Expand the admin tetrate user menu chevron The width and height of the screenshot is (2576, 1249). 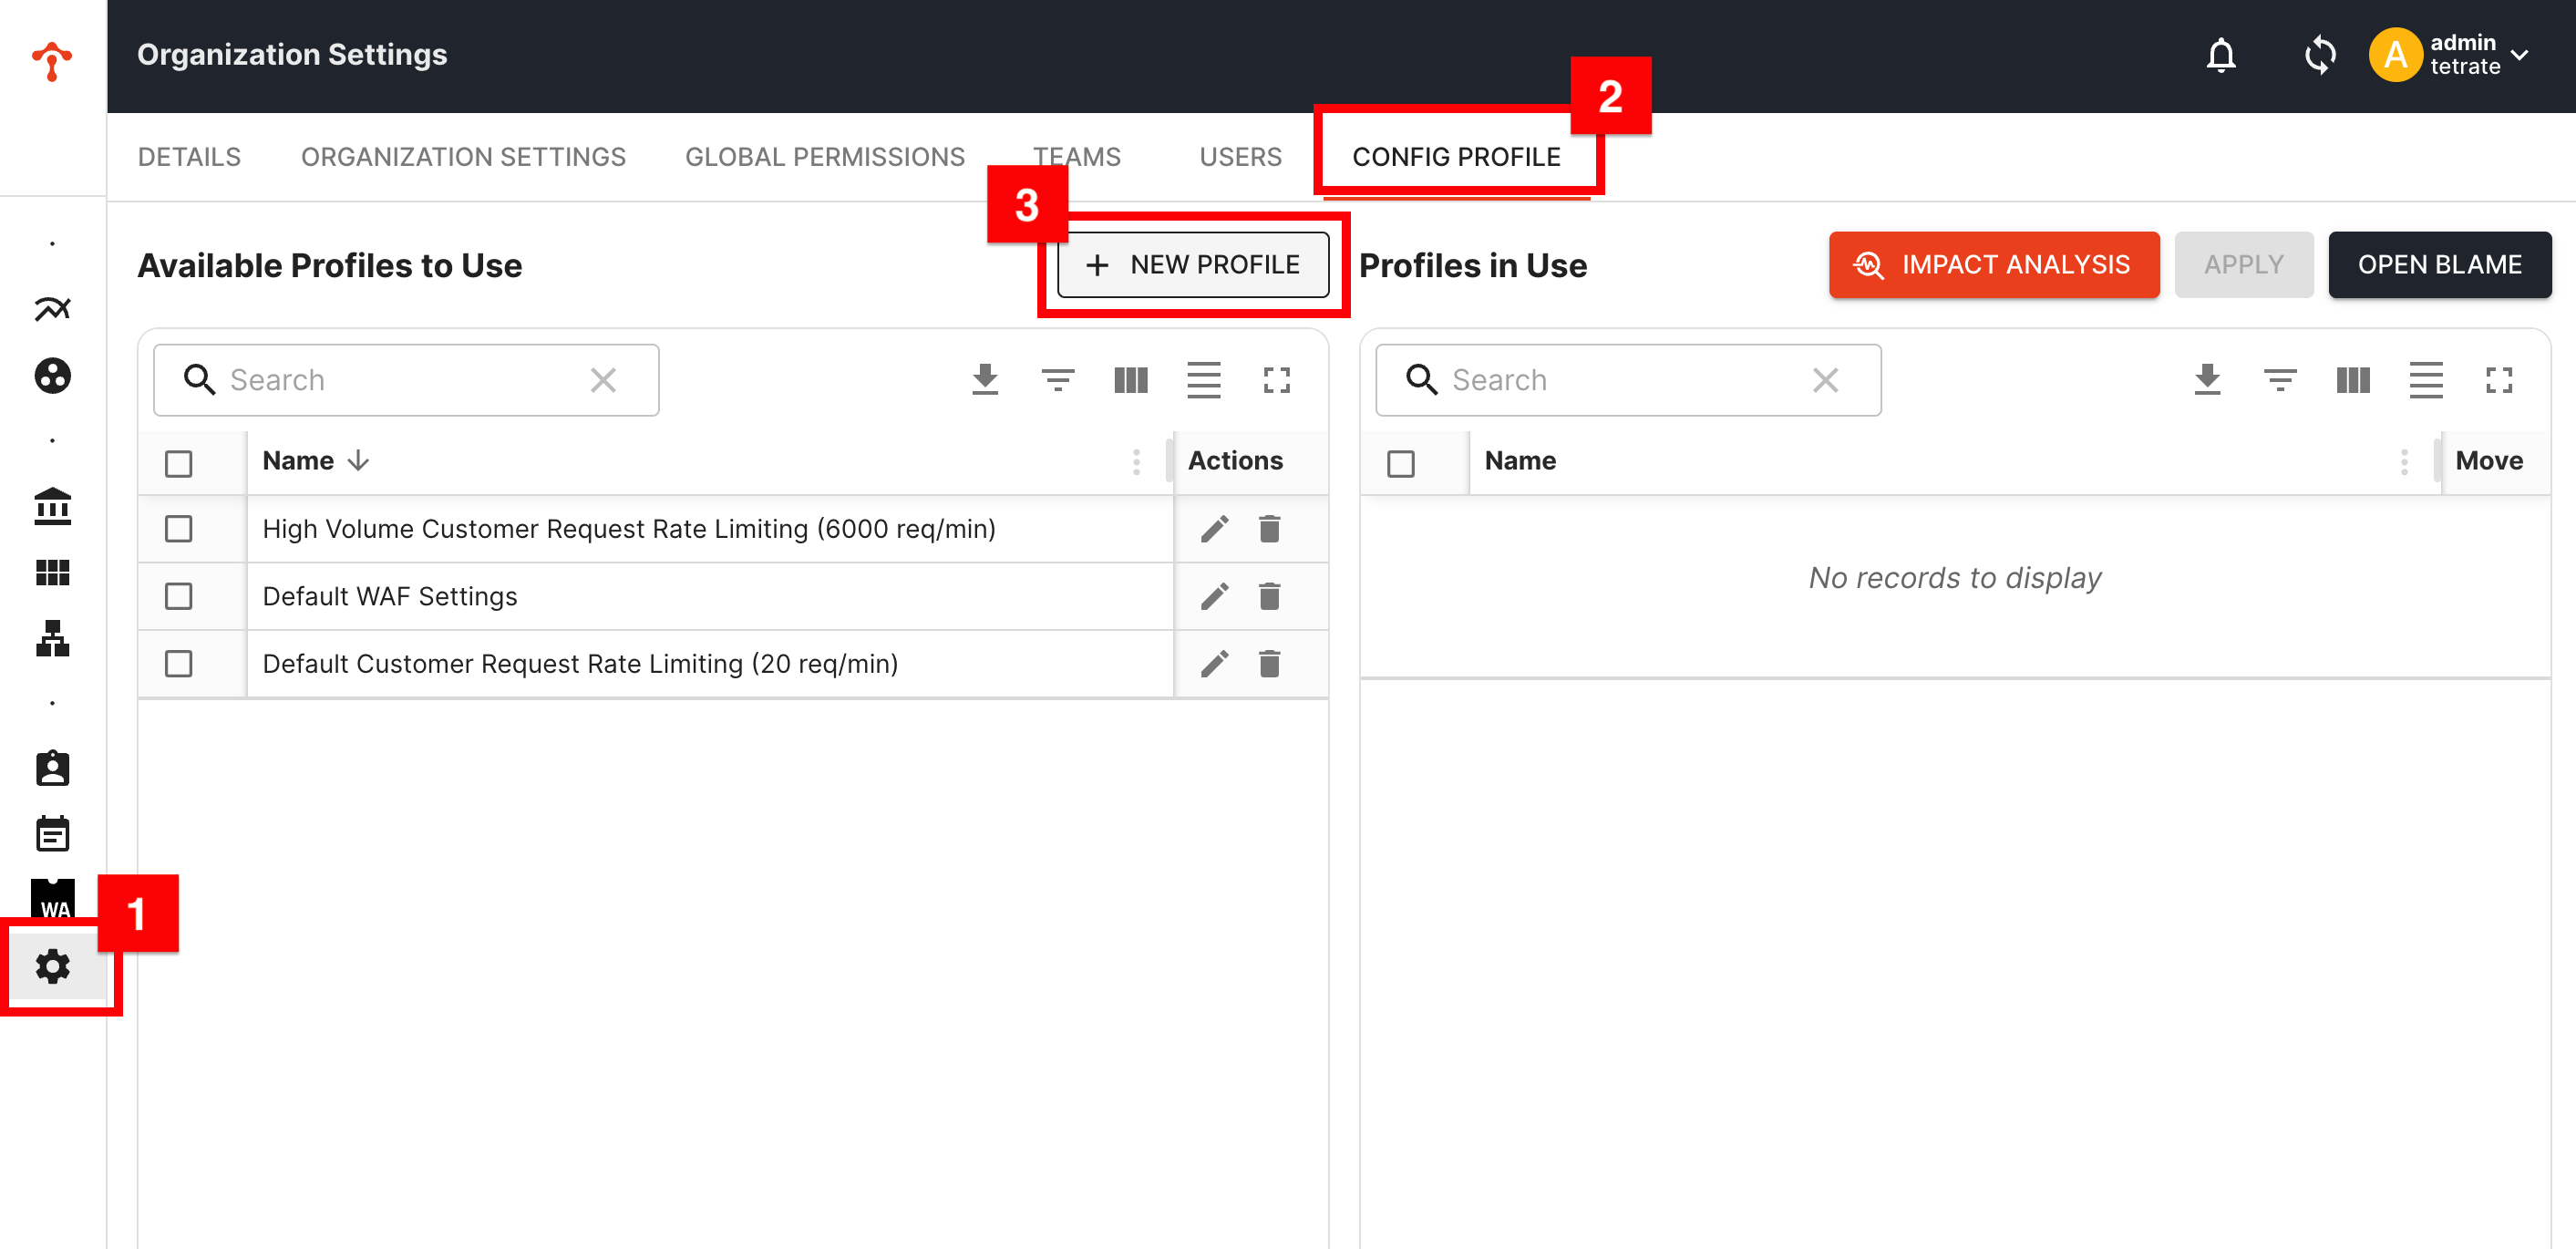(2519, 55)
